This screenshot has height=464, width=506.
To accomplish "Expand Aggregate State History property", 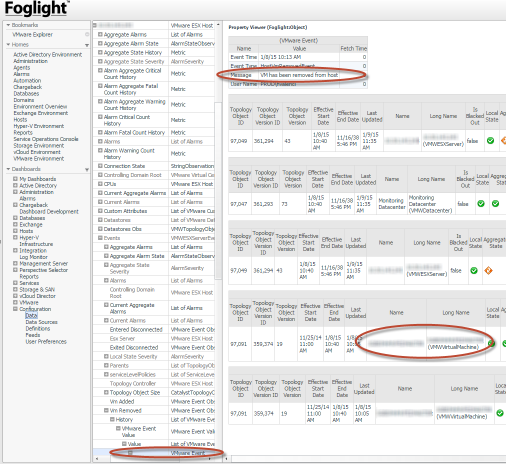I will tap(100, 52).
